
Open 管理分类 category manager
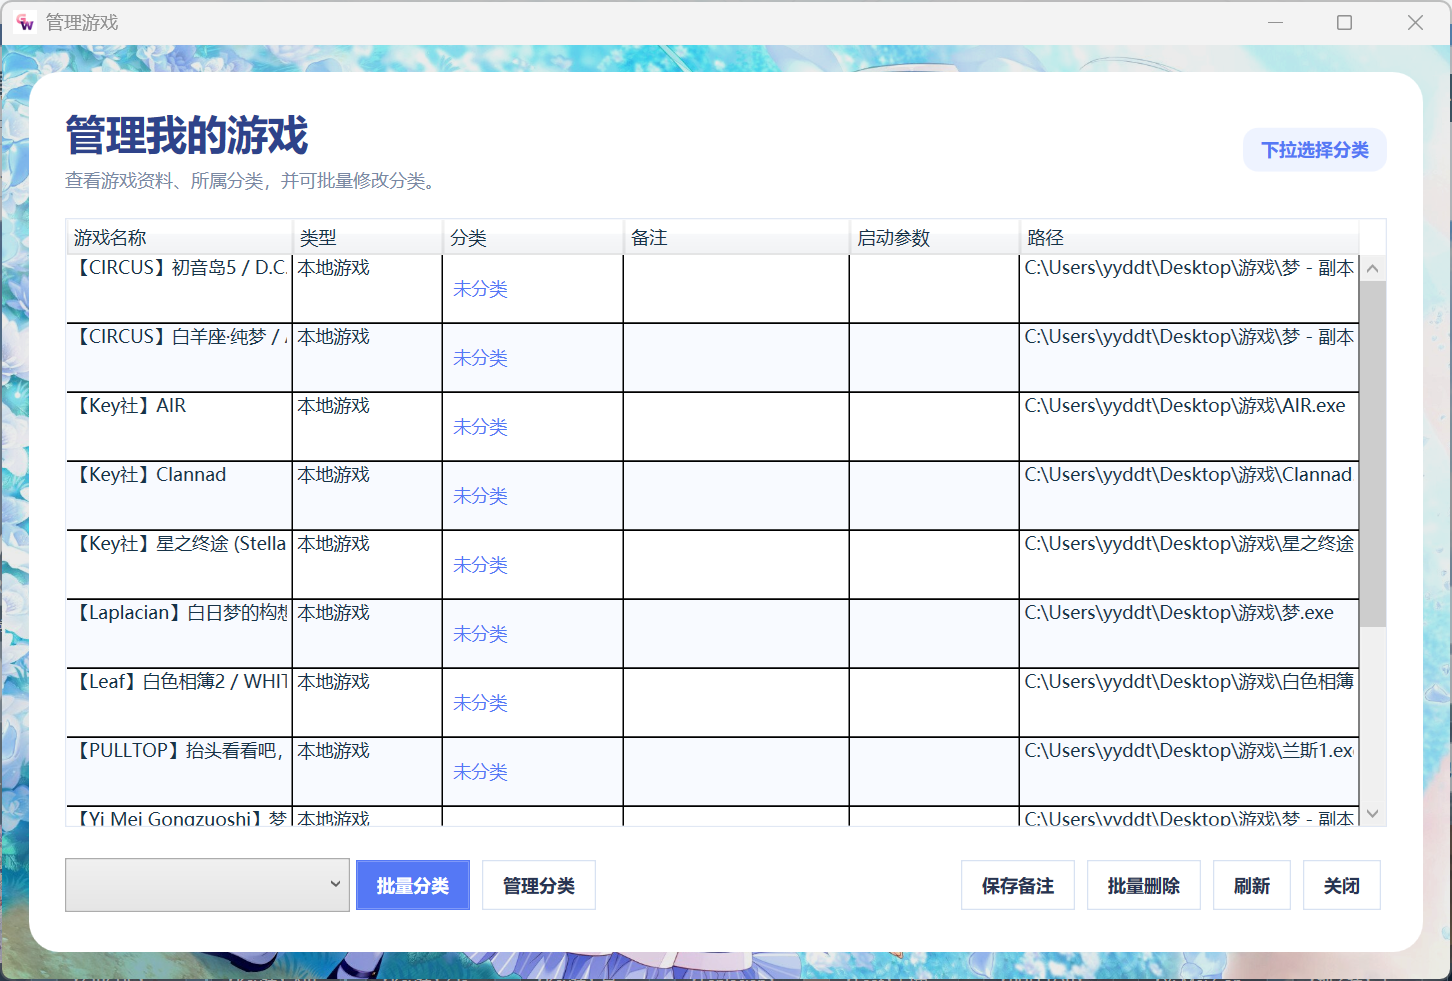(x=539, y=885)
